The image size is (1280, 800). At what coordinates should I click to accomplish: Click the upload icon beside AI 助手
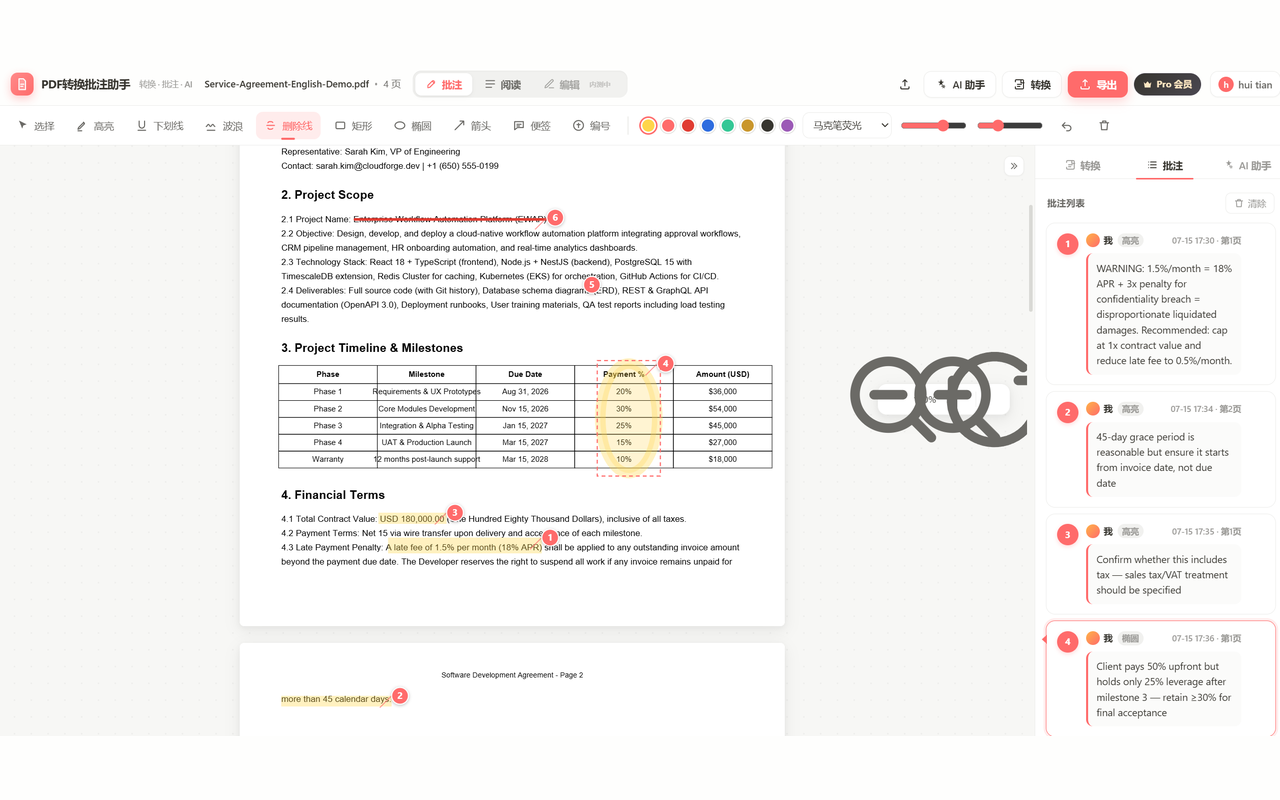pyautogui.click(x=905, y=85)
